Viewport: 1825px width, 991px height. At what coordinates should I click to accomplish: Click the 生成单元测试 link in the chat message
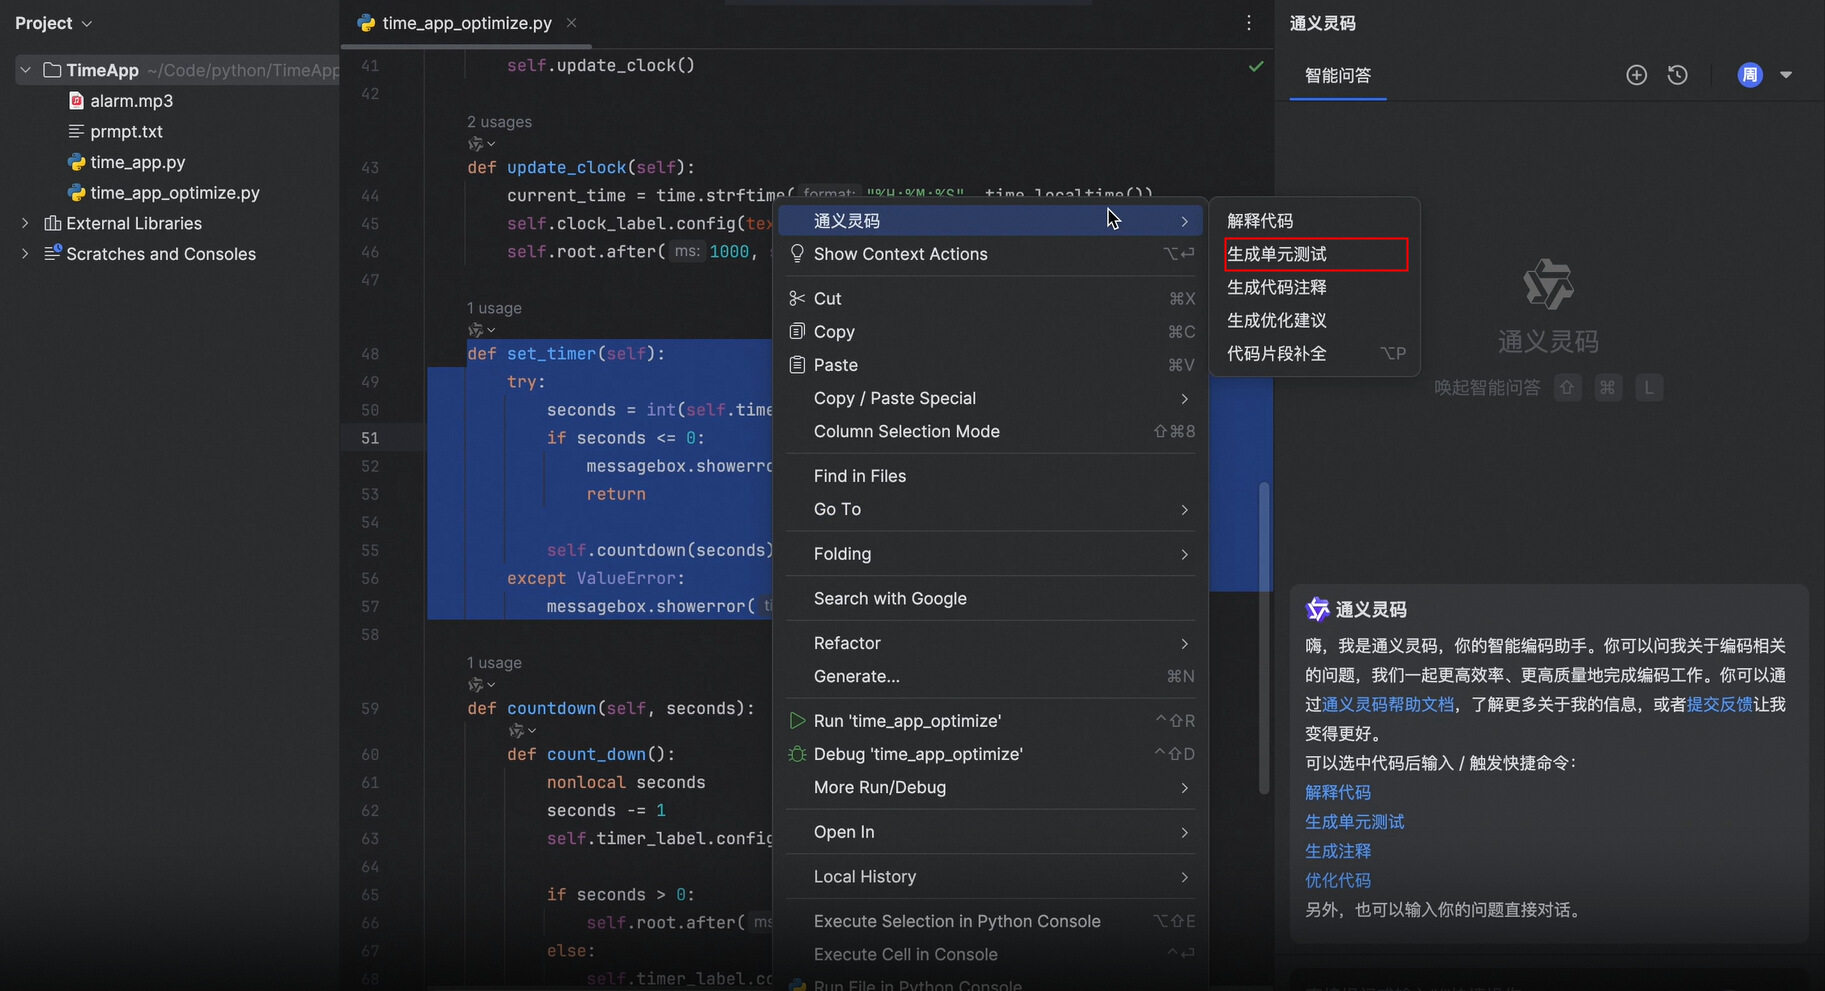(x=1355, y=821)
